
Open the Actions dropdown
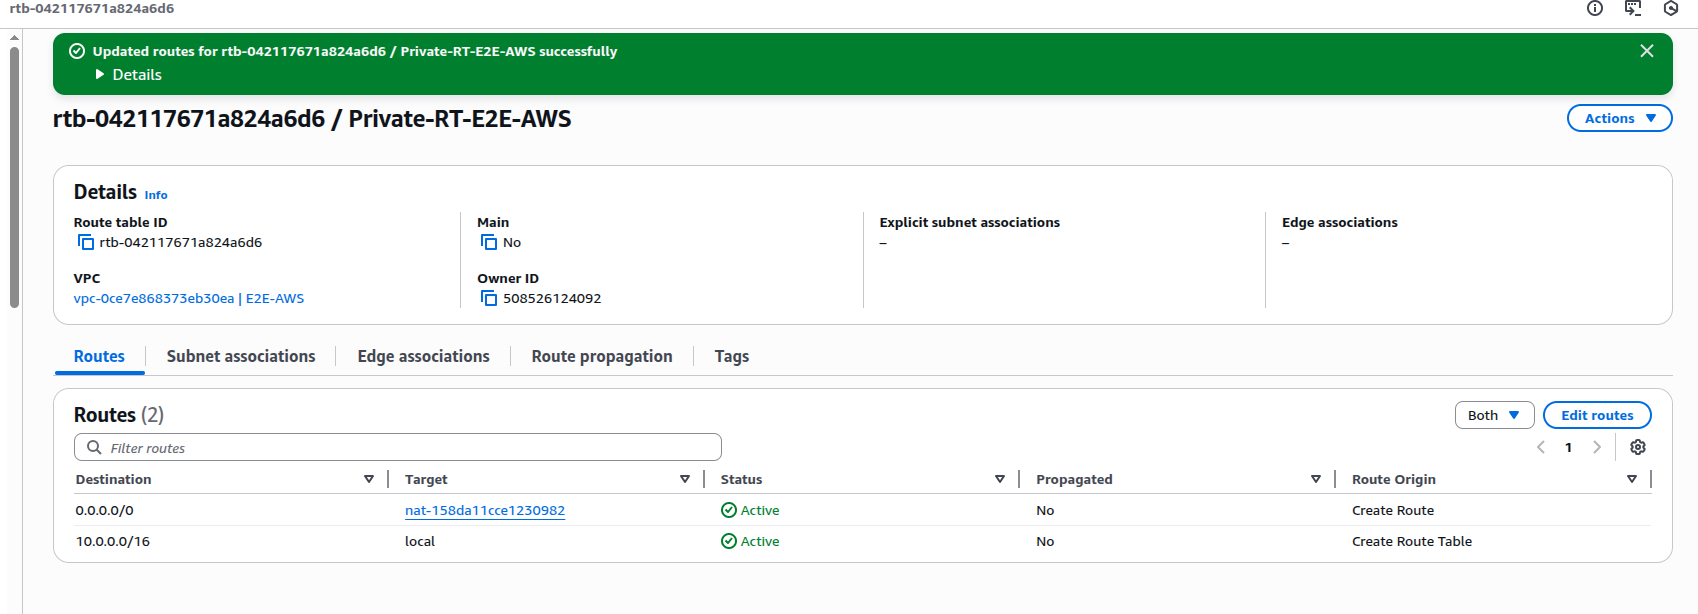pos(1619,118)
